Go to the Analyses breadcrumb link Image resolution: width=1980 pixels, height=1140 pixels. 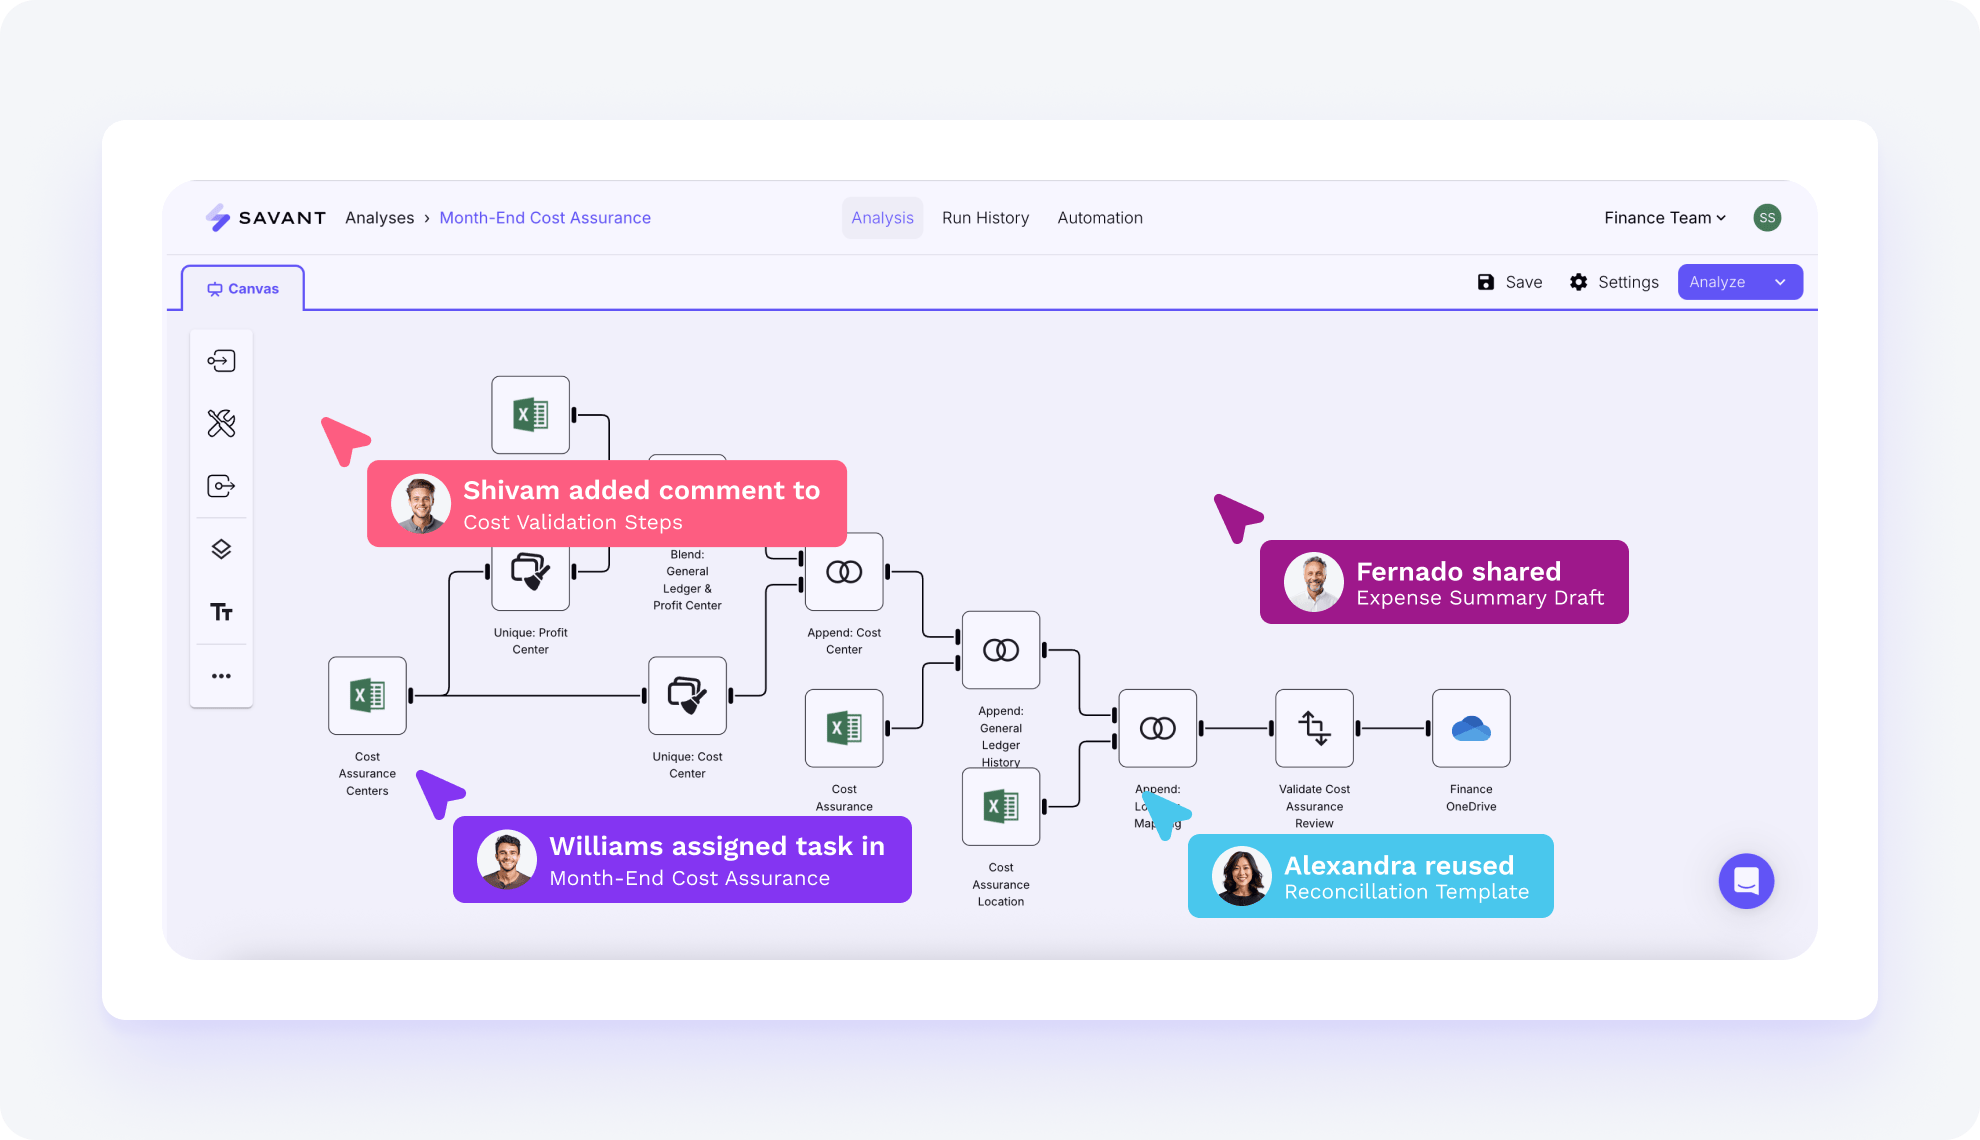coord(379,218)
